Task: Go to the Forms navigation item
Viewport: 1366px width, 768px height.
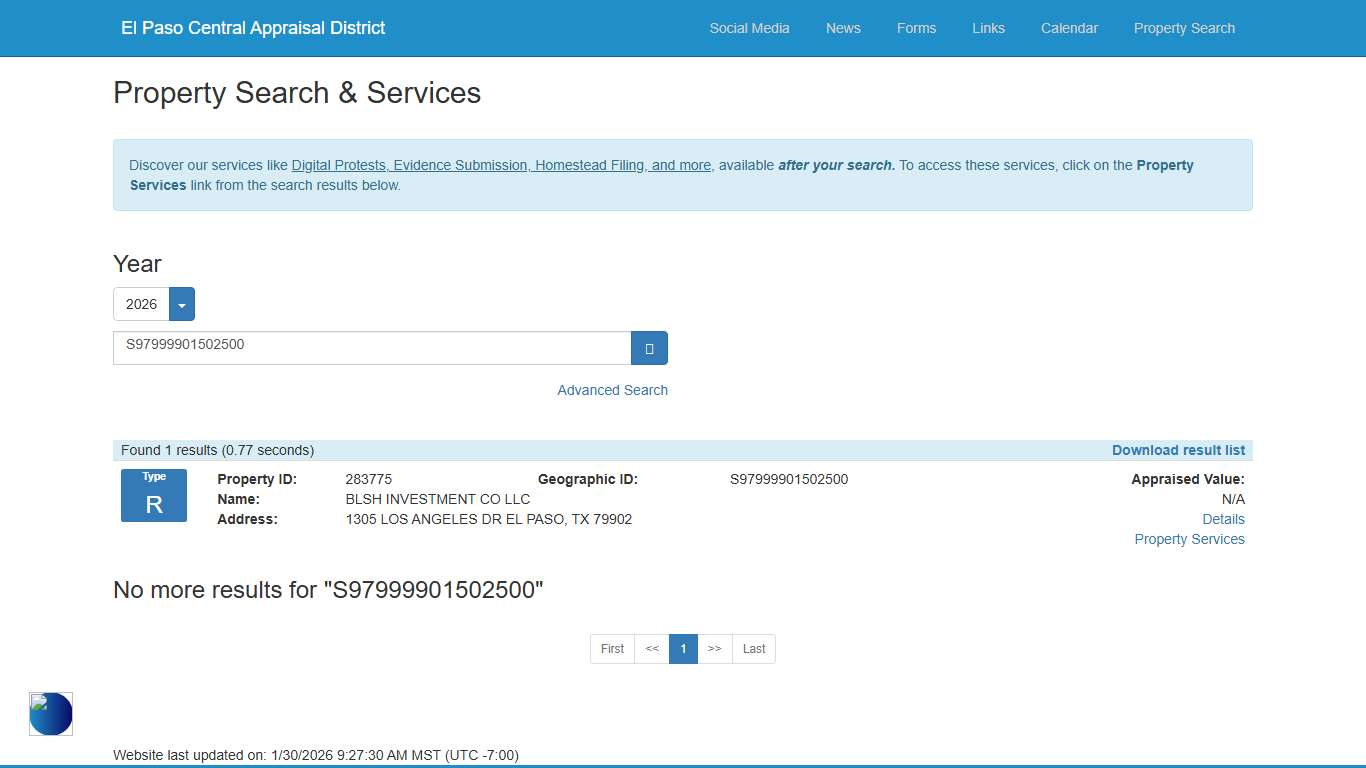Action: point(916,28)
